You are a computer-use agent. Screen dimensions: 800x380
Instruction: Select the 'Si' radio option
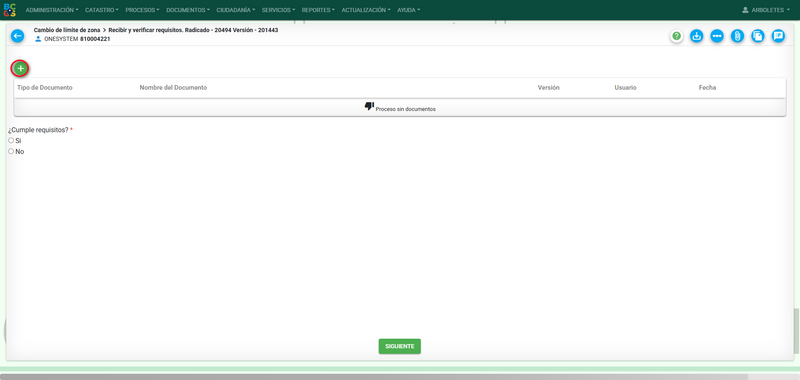[11, 140]
